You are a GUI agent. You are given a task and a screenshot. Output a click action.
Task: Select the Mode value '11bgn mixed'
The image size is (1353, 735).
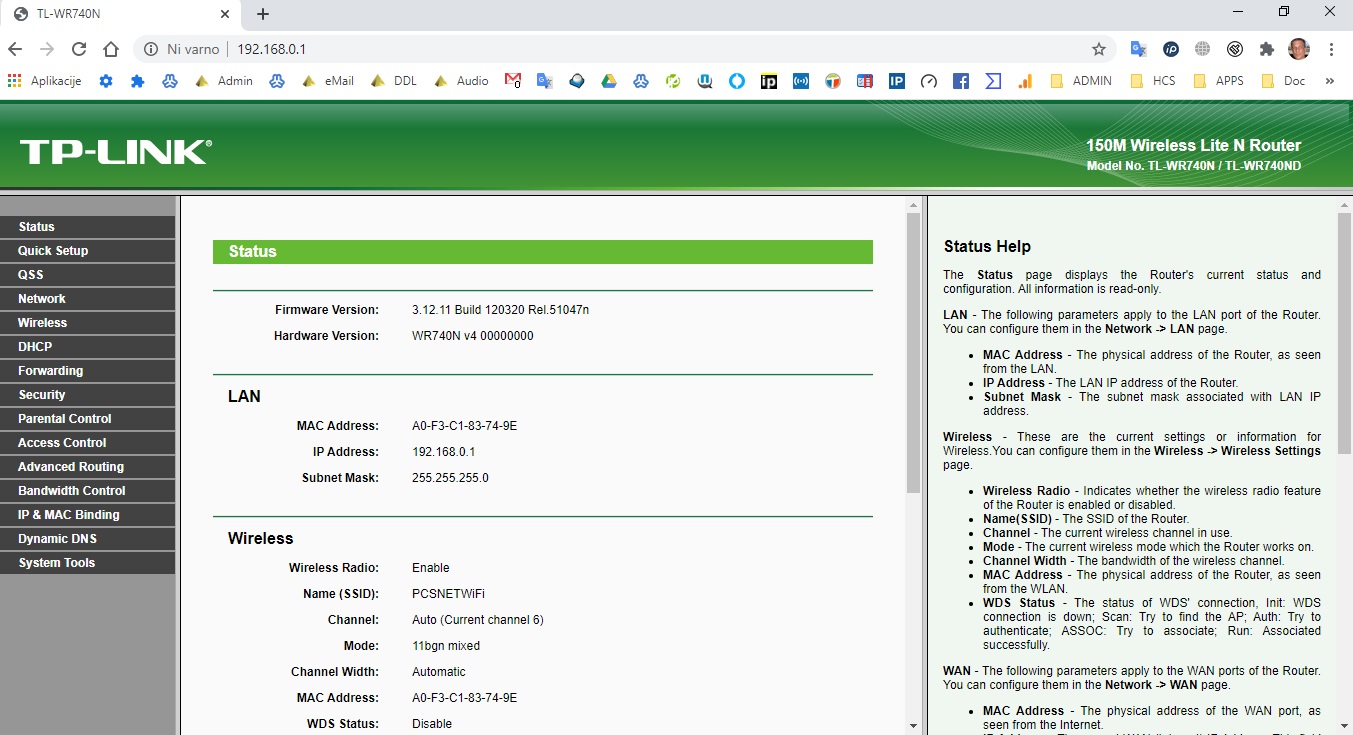tap(446, 646)
